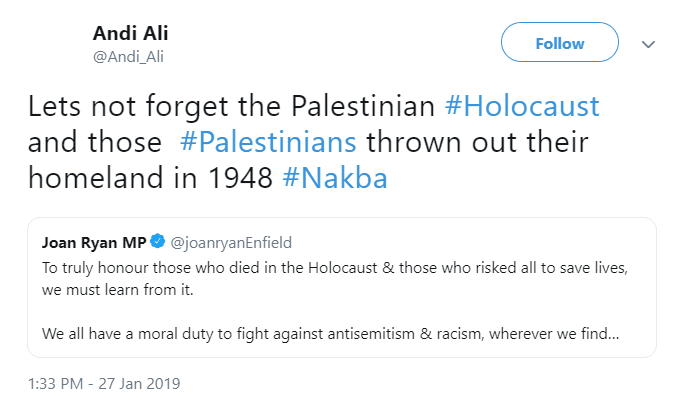Open the #Holocaust hashtag link
Screen dimensions: 679x405
522,106
